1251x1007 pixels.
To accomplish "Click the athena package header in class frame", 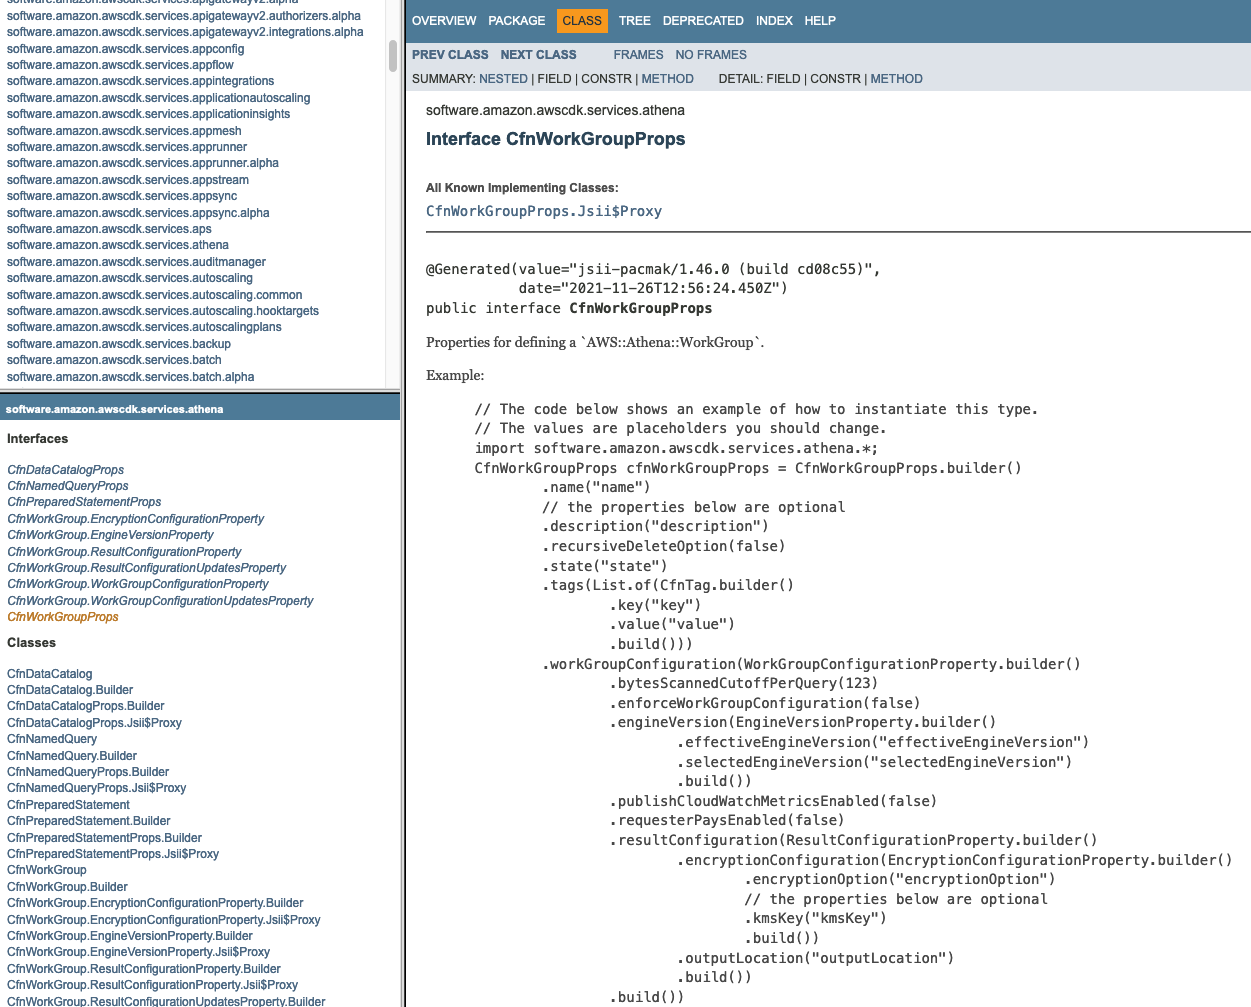I will [114, 409].
